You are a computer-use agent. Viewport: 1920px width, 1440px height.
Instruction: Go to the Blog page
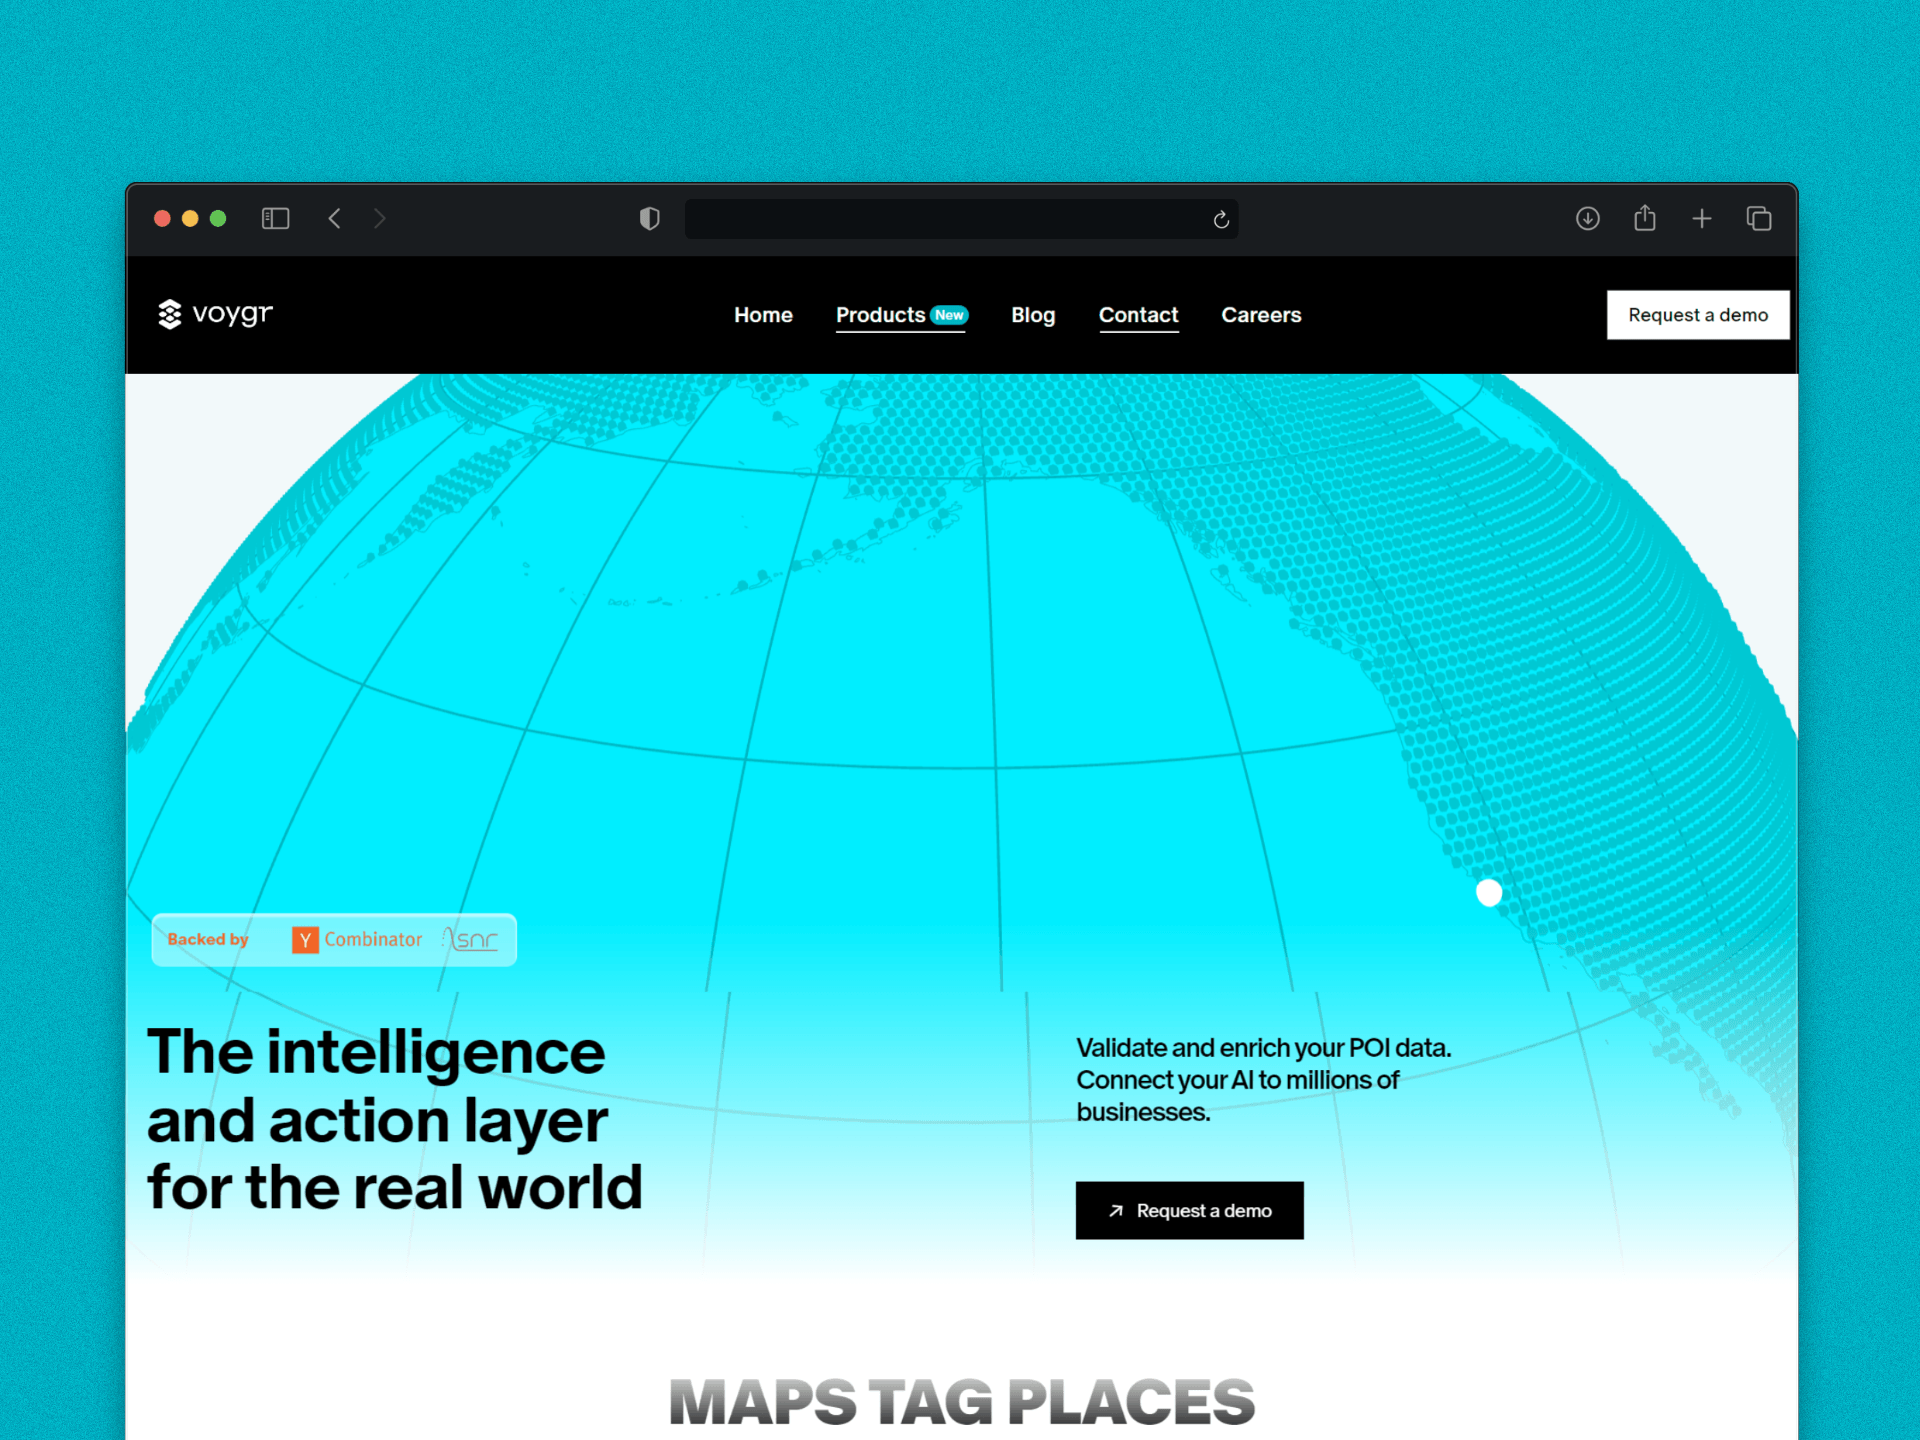[x=1033, y=315]
